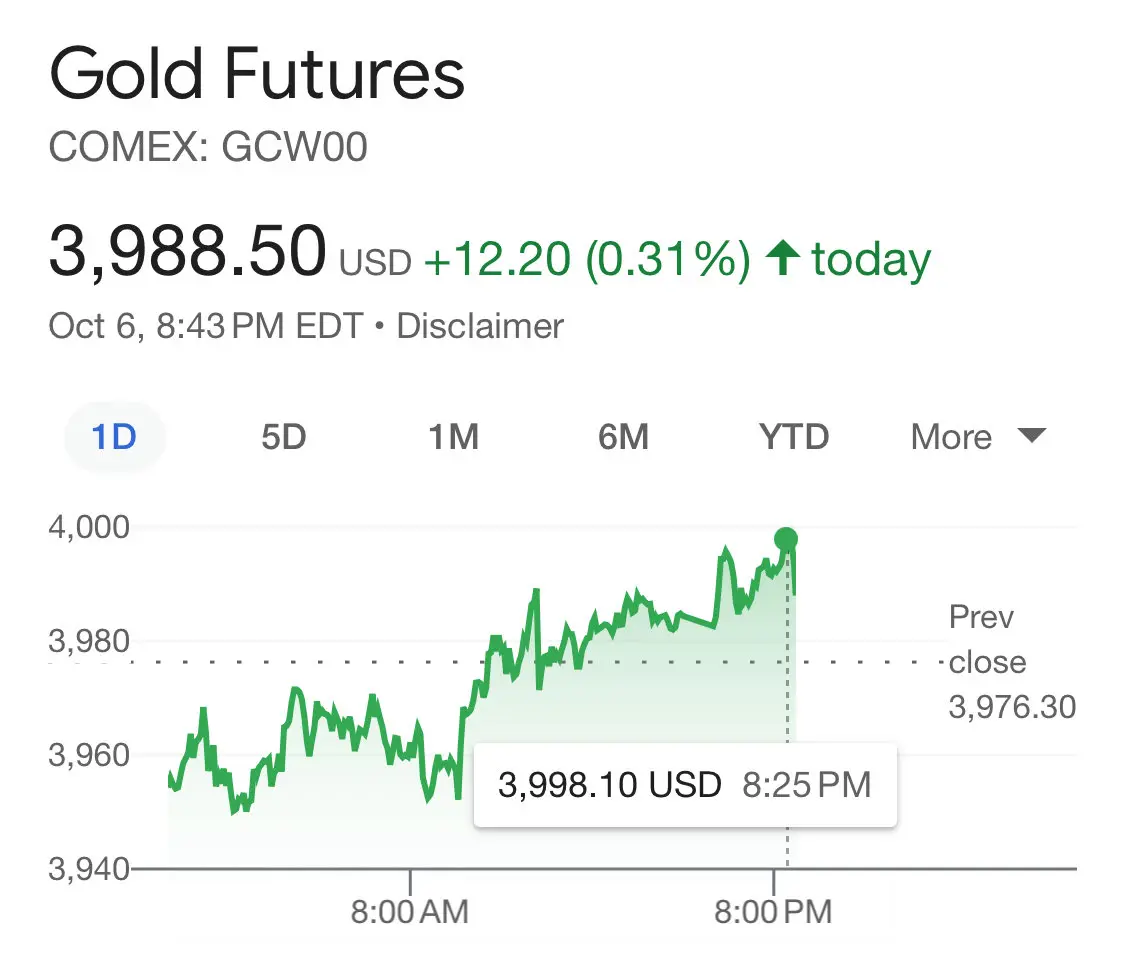Image resolution: width=1125 pixels, height=972 pixels.
Task: Click the dropdown arrow beside More
Action: (1031, 436)
